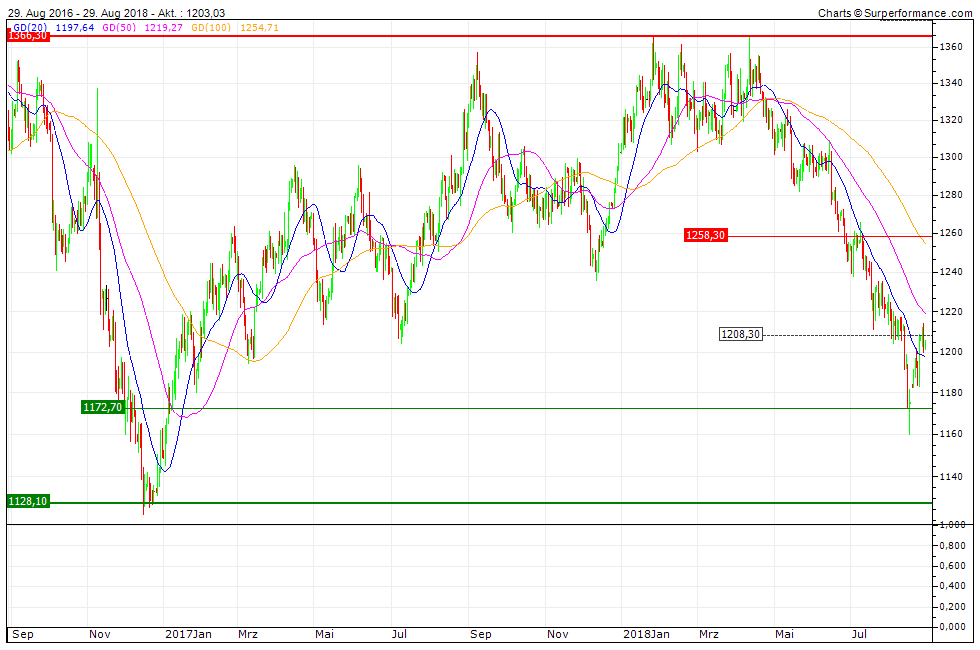The height and width of the screenshot is (650, 980).
Task: Click the GD(20) value 1197,64 readout
Action: click(x=73, y=27)
